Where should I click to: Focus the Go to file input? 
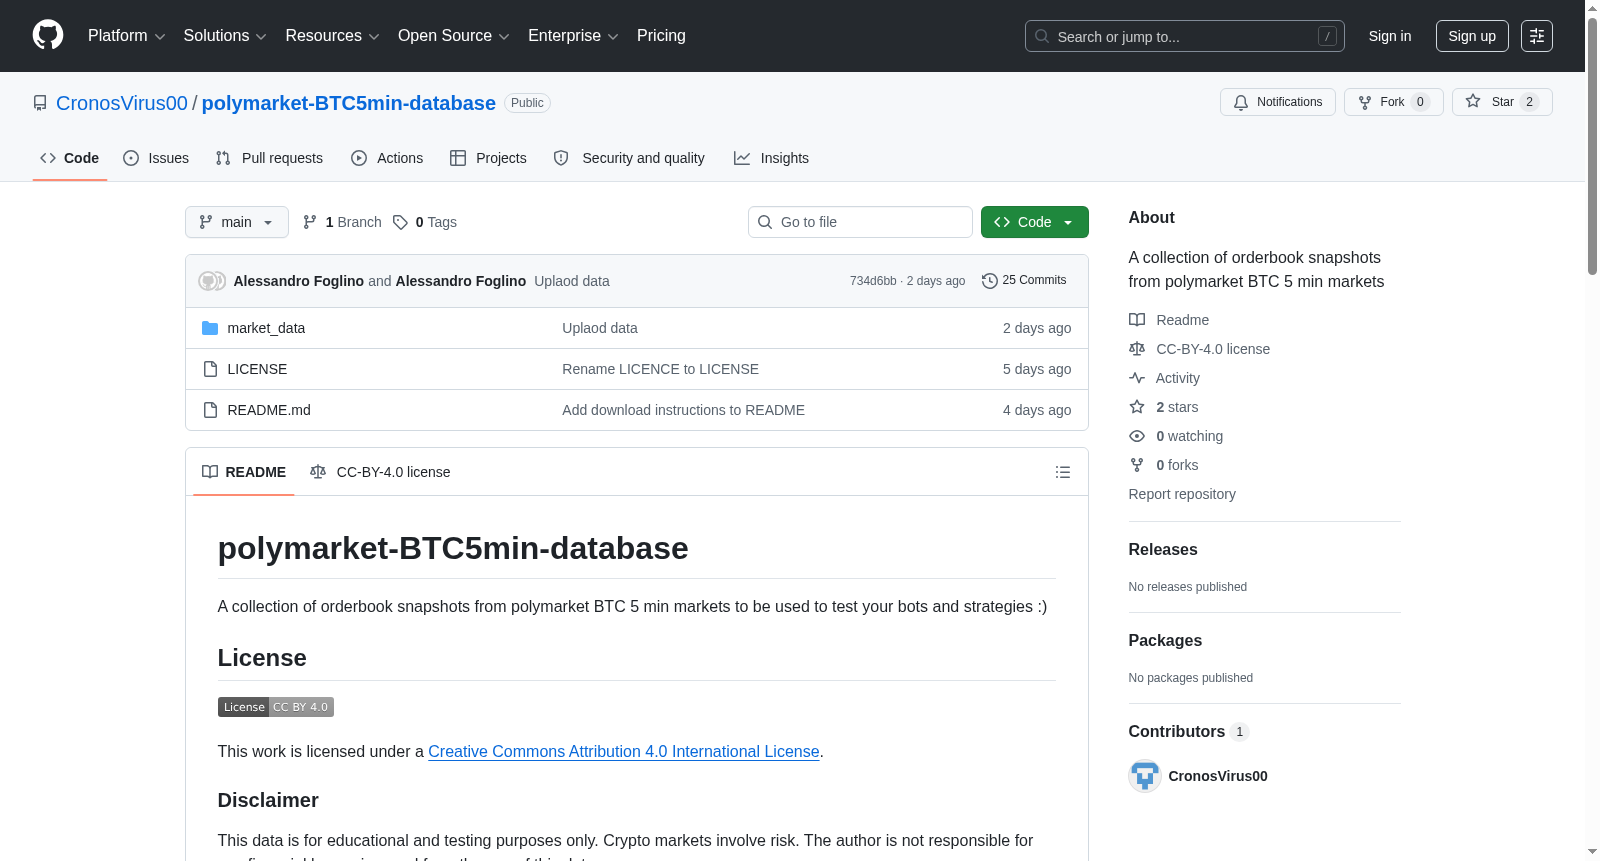point(860,222)
